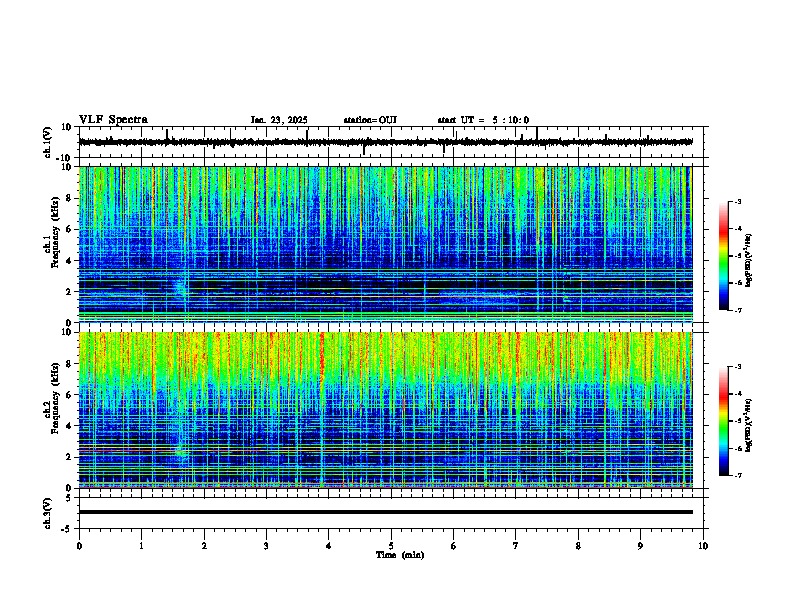Click the "-3" label on ch.2 color scale
The height and width of the screenshot is (612, 792).
click(738, 367)
